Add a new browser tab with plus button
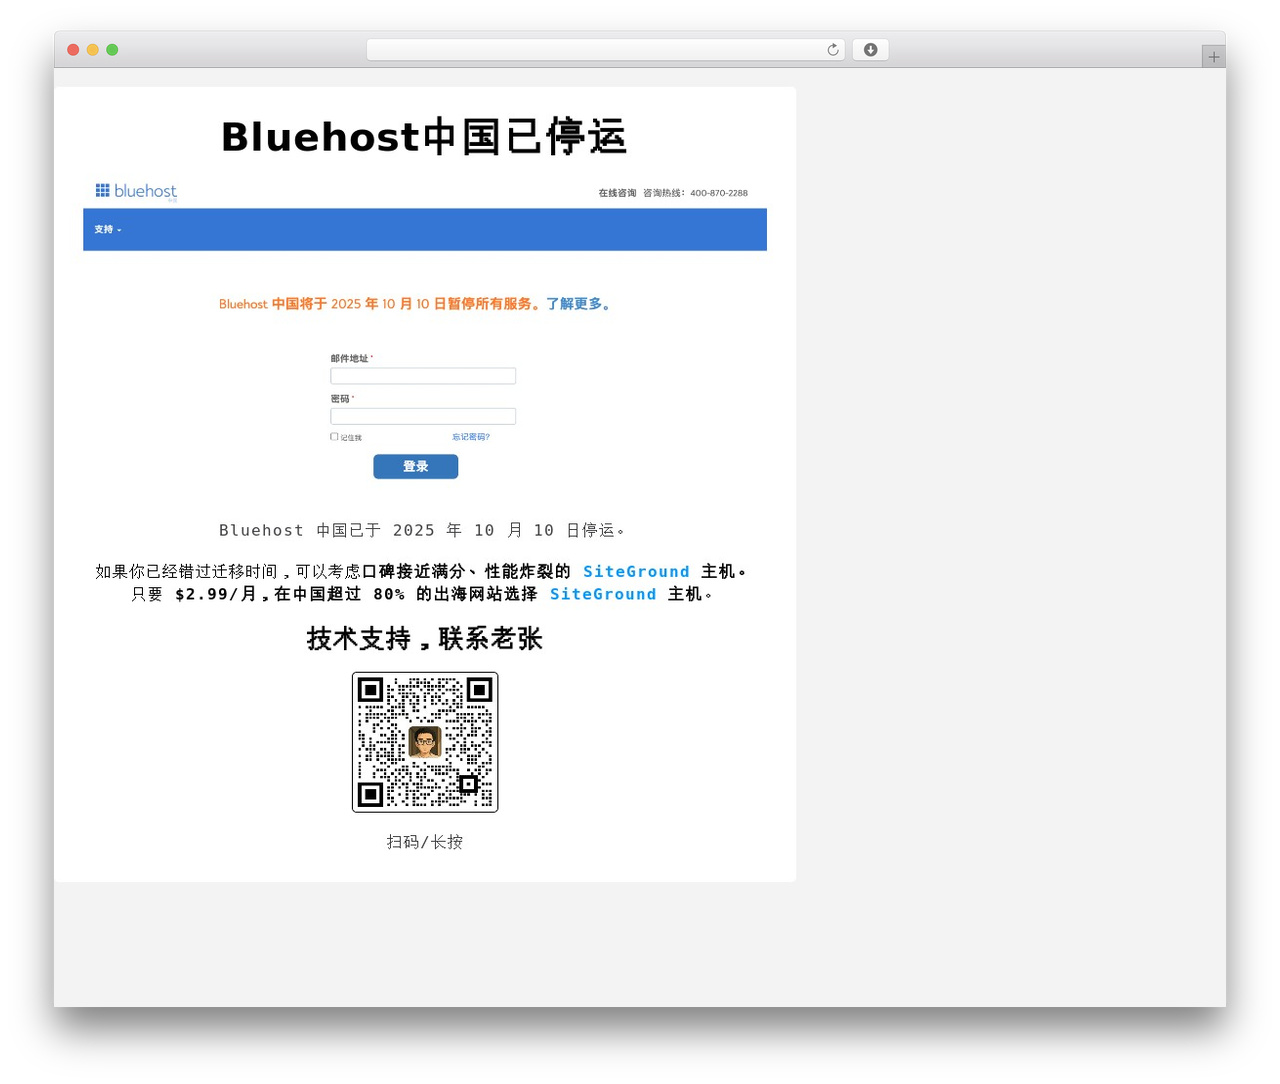Image resolution: width=1280 pixels, height=1084 pixels. point(1213,57)
